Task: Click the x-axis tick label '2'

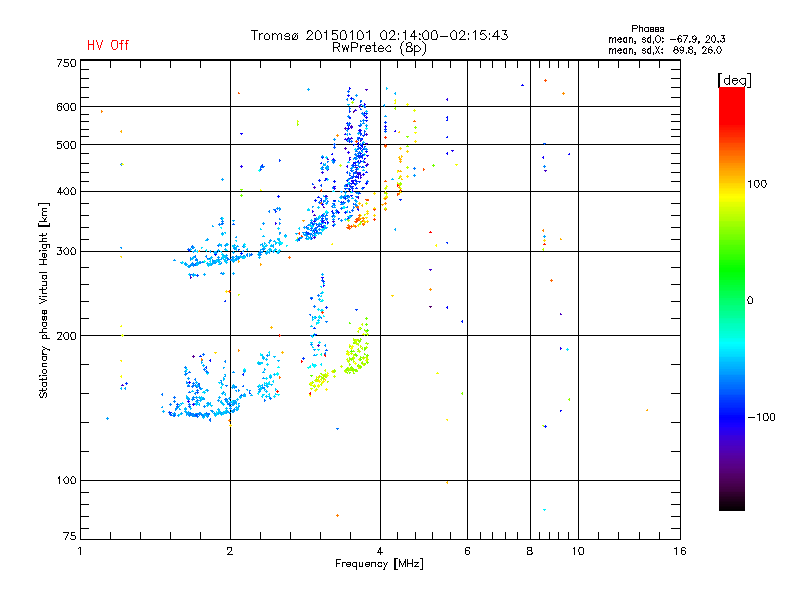Action: (x=230, y=551)
